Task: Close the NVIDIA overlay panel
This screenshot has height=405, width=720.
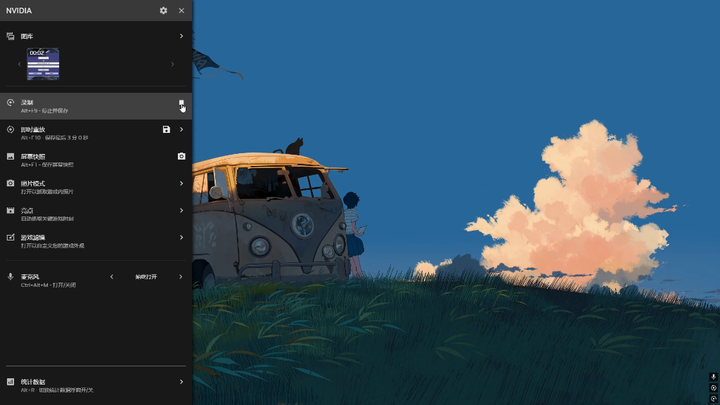Action: tap(181, 11)
